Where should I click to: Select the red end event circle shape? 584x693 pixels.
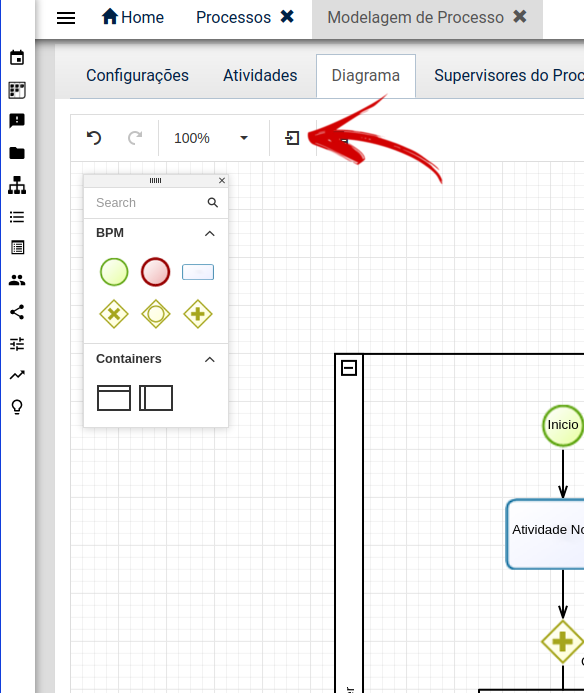coord(155,272)
